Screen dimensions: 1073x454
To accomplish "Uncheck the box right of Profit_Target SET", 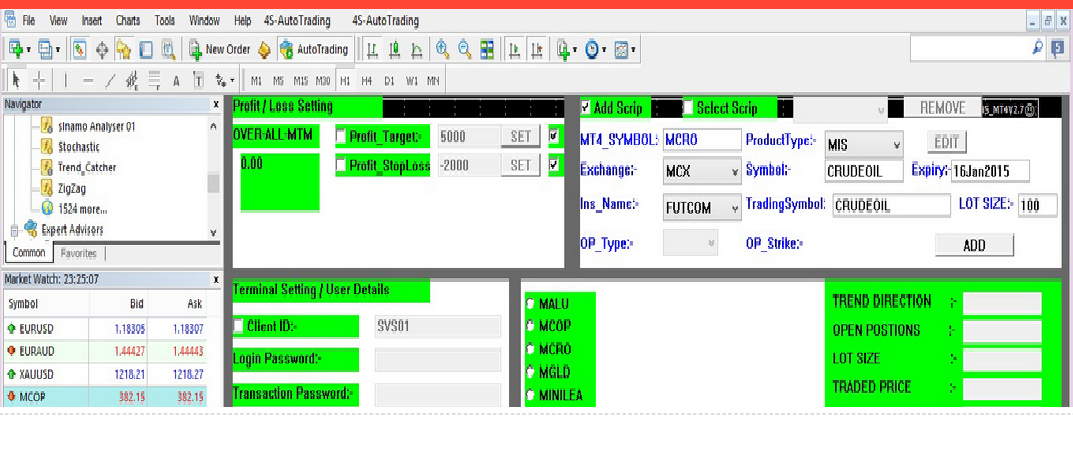I will coord(554,136).
